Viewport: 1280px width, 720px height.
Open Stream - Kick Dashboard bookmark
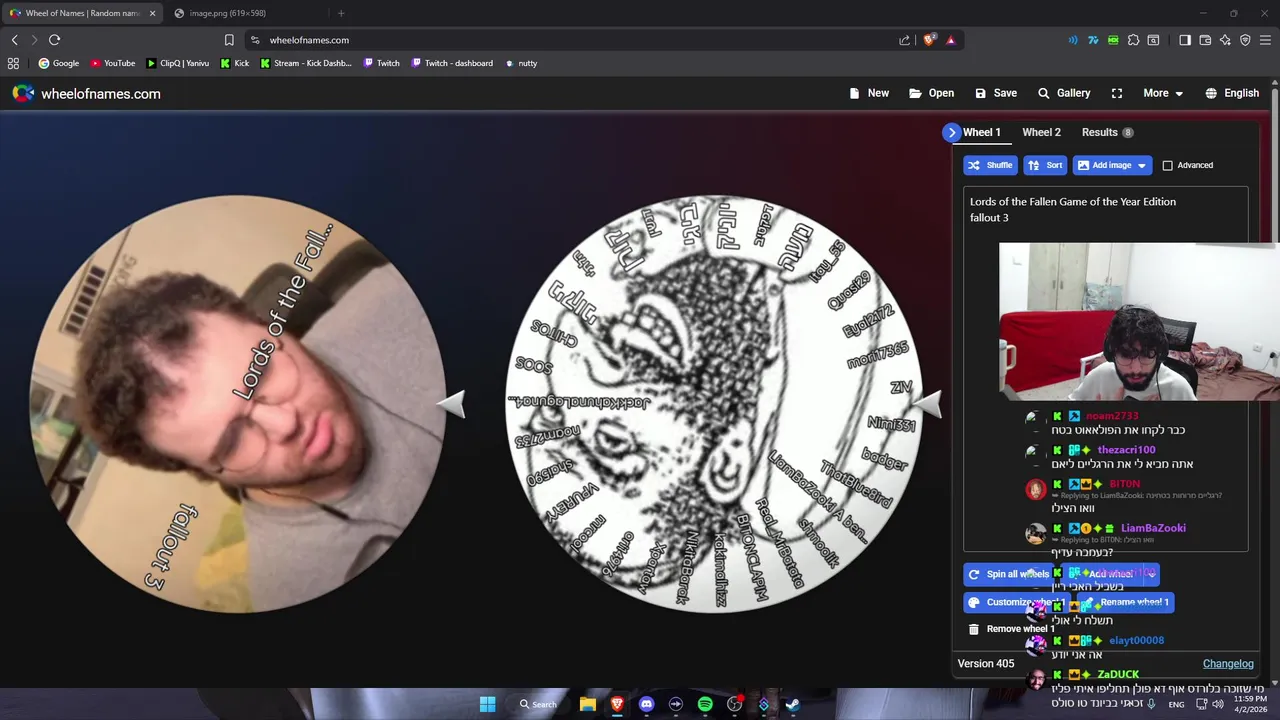click(x=306, y=63)
